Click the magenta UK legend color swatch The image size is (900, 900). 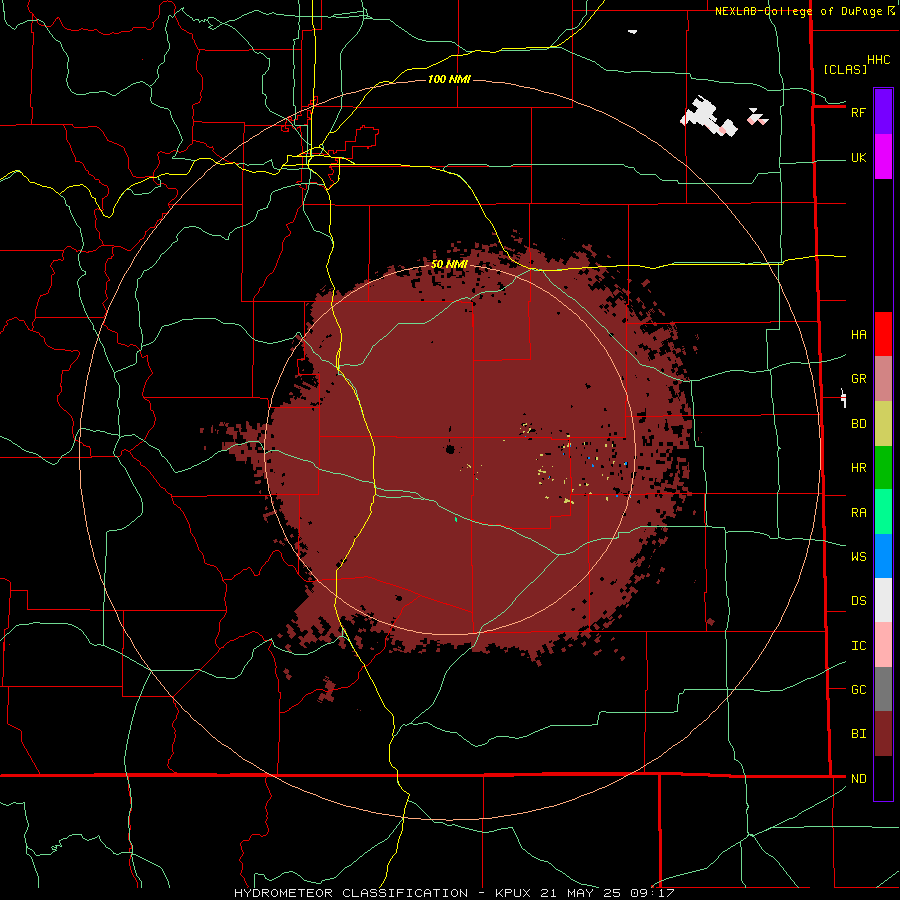pos(883,157)
